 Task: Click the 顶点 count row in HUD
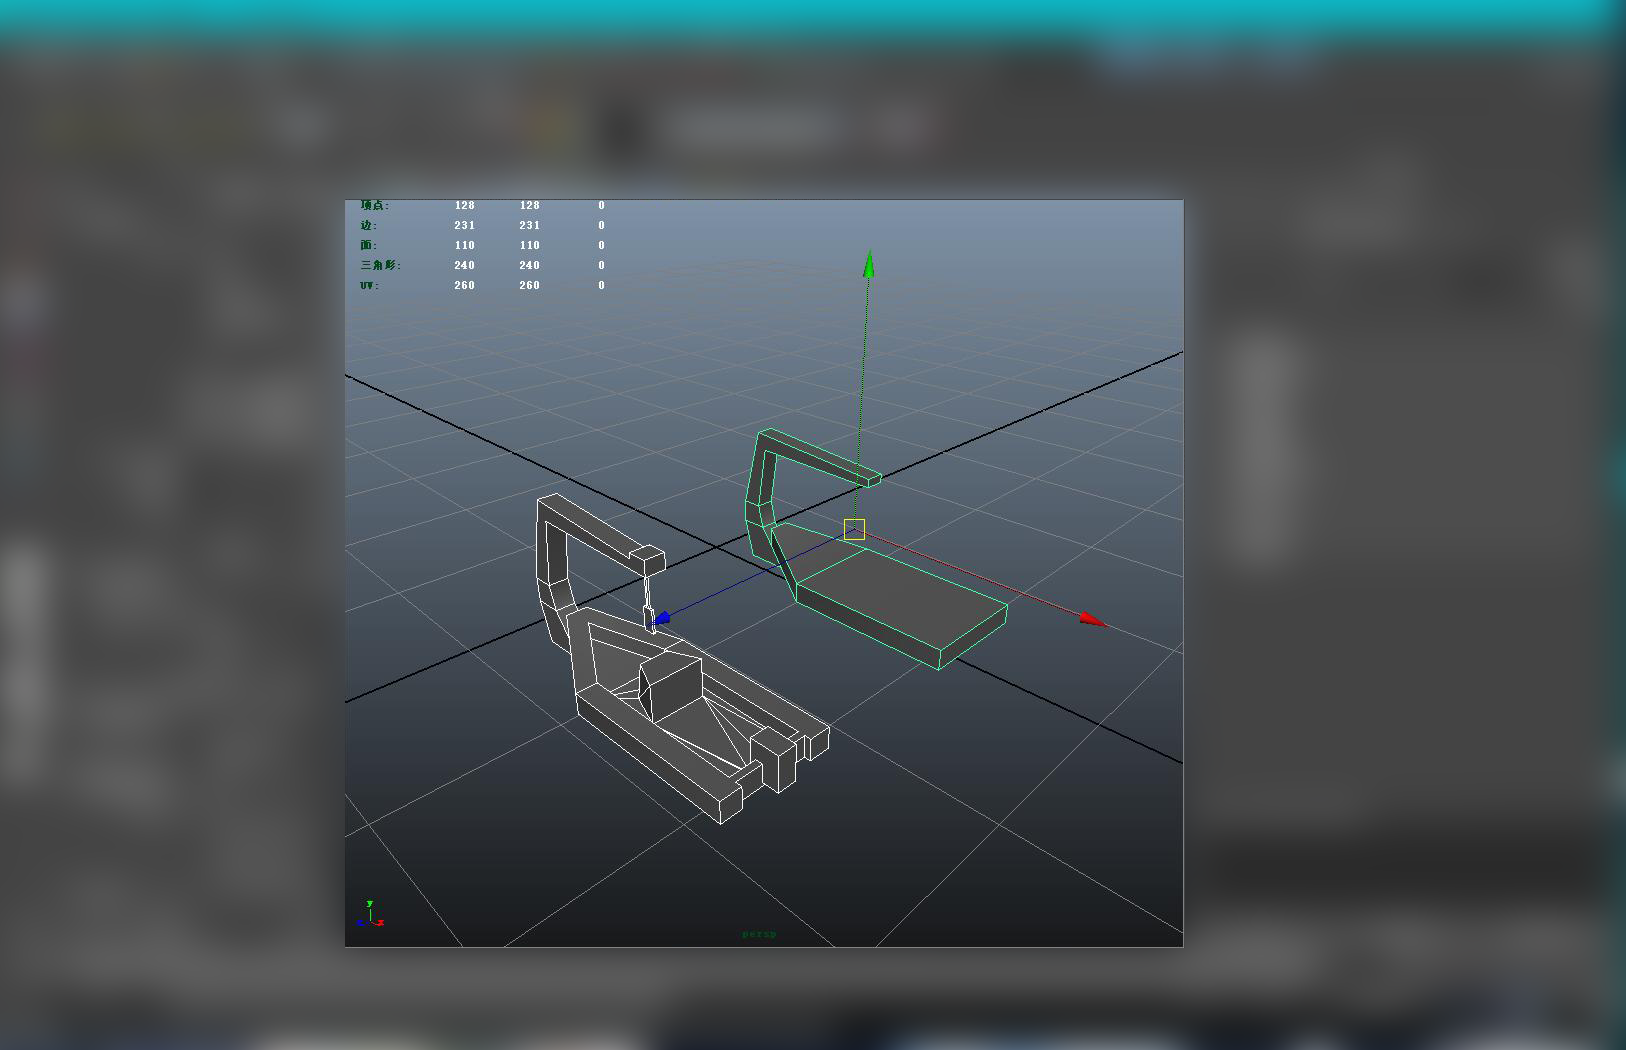point(482,205)
